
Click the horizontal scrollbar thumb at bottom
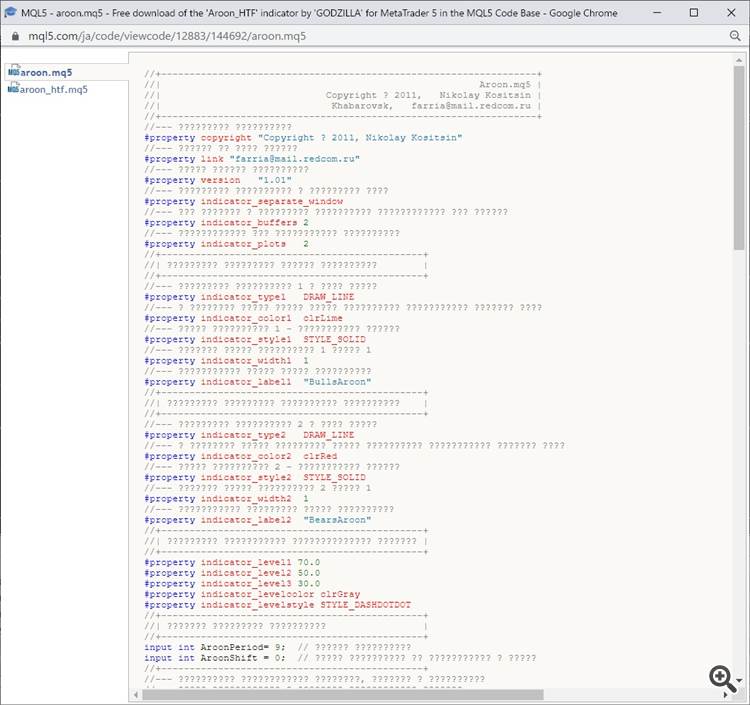point(340,694)
